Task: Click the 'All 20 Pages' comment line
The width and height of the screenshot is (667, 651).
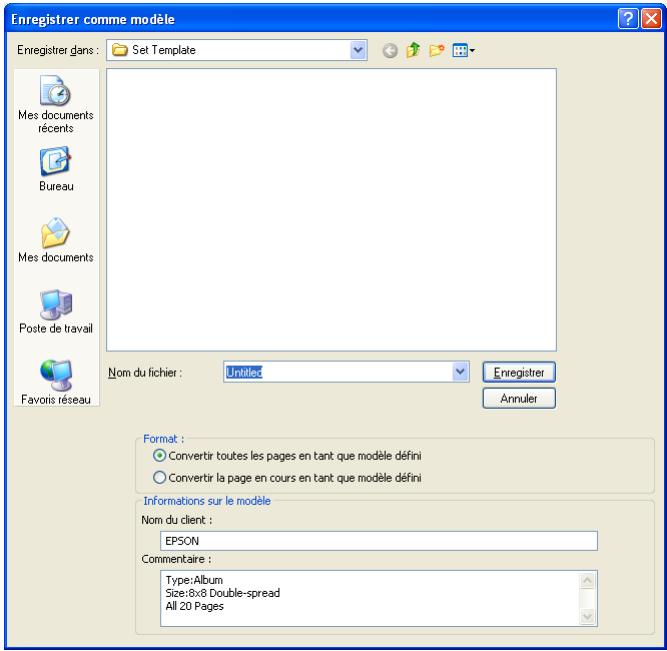Action: [x=194, y=606]
